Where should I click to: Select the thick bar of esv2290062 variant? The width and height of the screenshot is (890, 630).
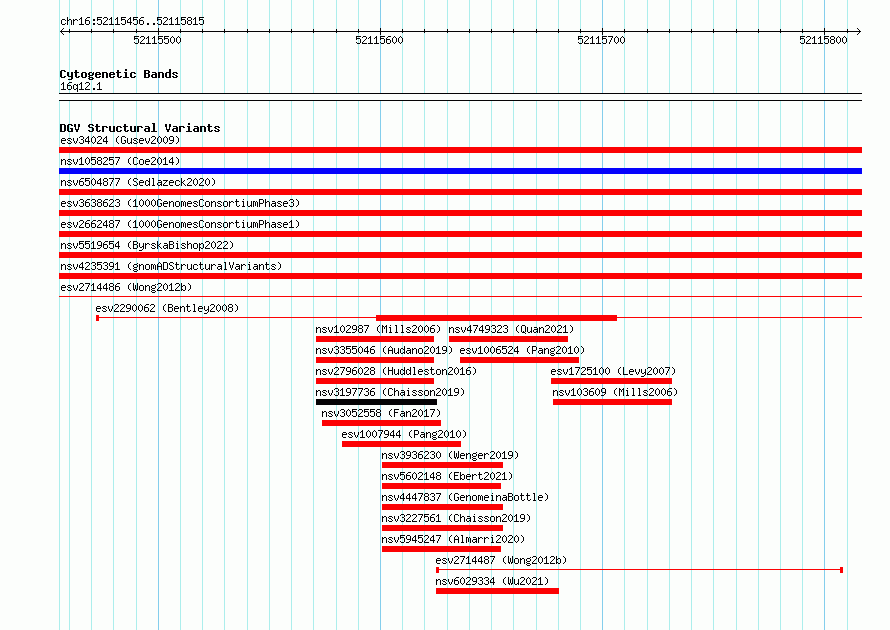[x=496, y=318]
